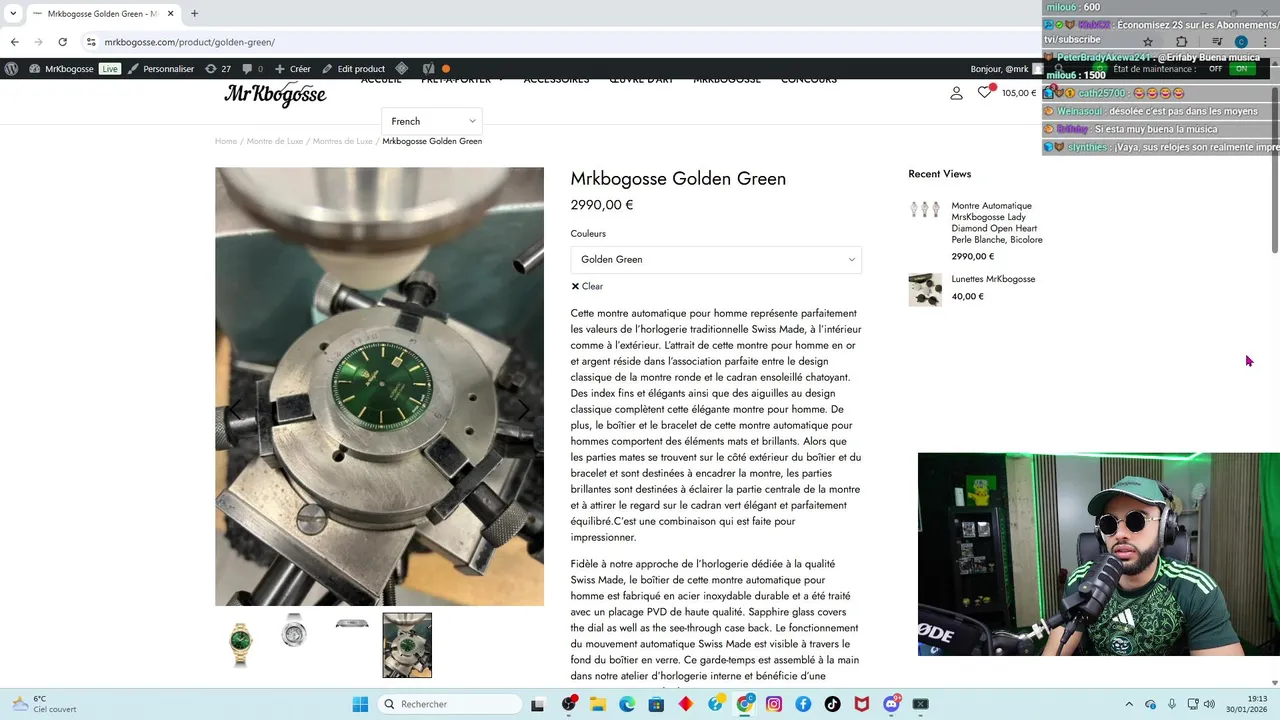Image resolution: width=1280 pixels, height=720 pixels.
Task: Turn maintenance mode OFF
Action: point(1215,69)
